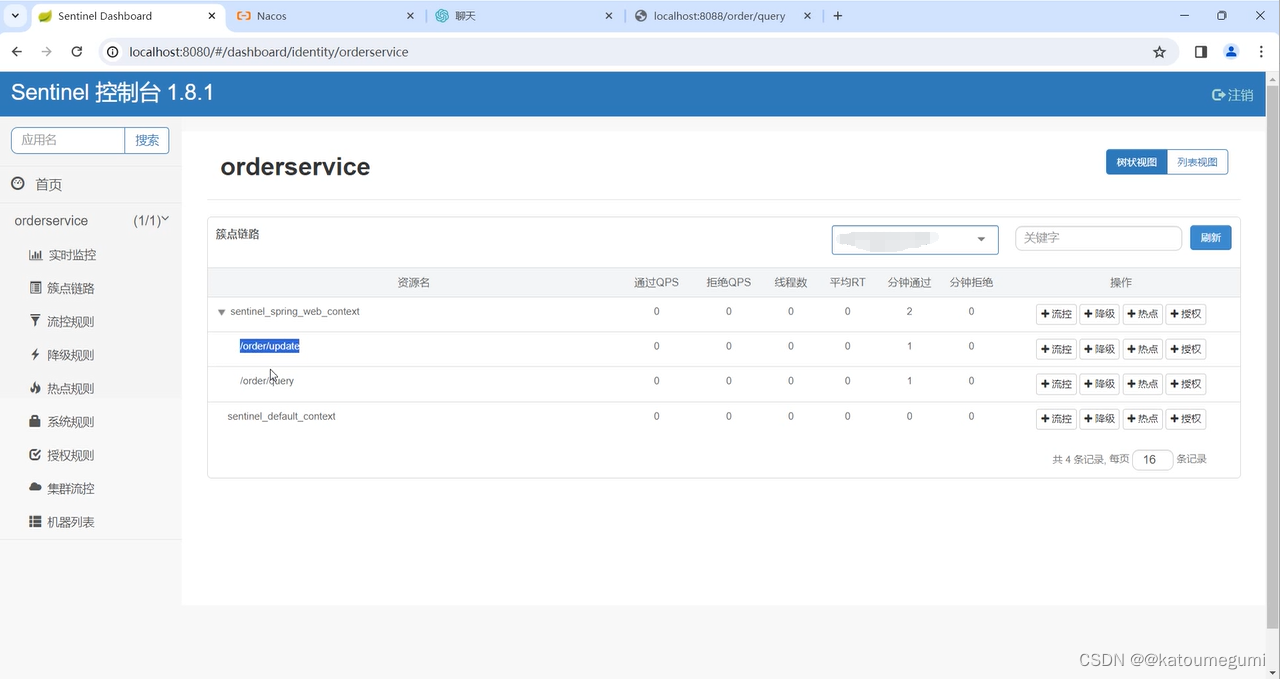
Task: Add 授权 rule for /order/query
Action: [1185, 384]
